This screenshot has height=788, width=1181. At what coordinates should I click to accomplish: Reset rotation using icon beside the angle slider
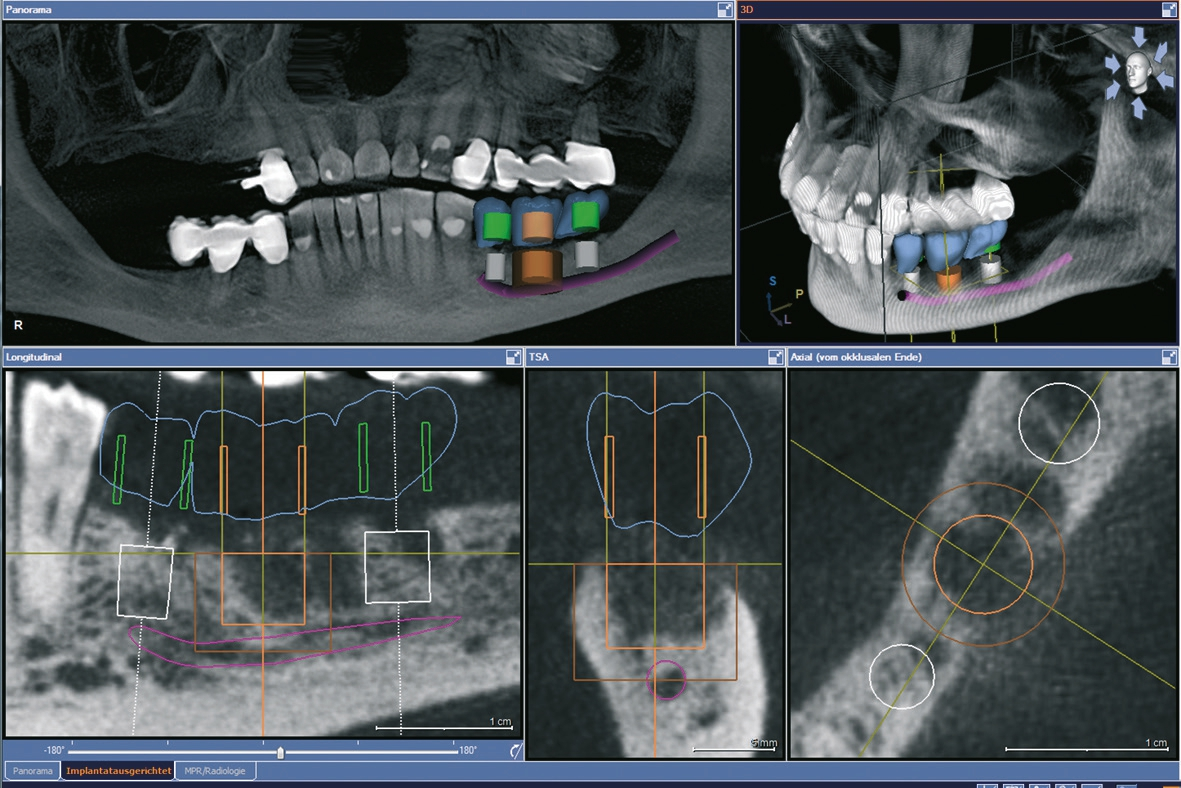click(x=515, y=750)
